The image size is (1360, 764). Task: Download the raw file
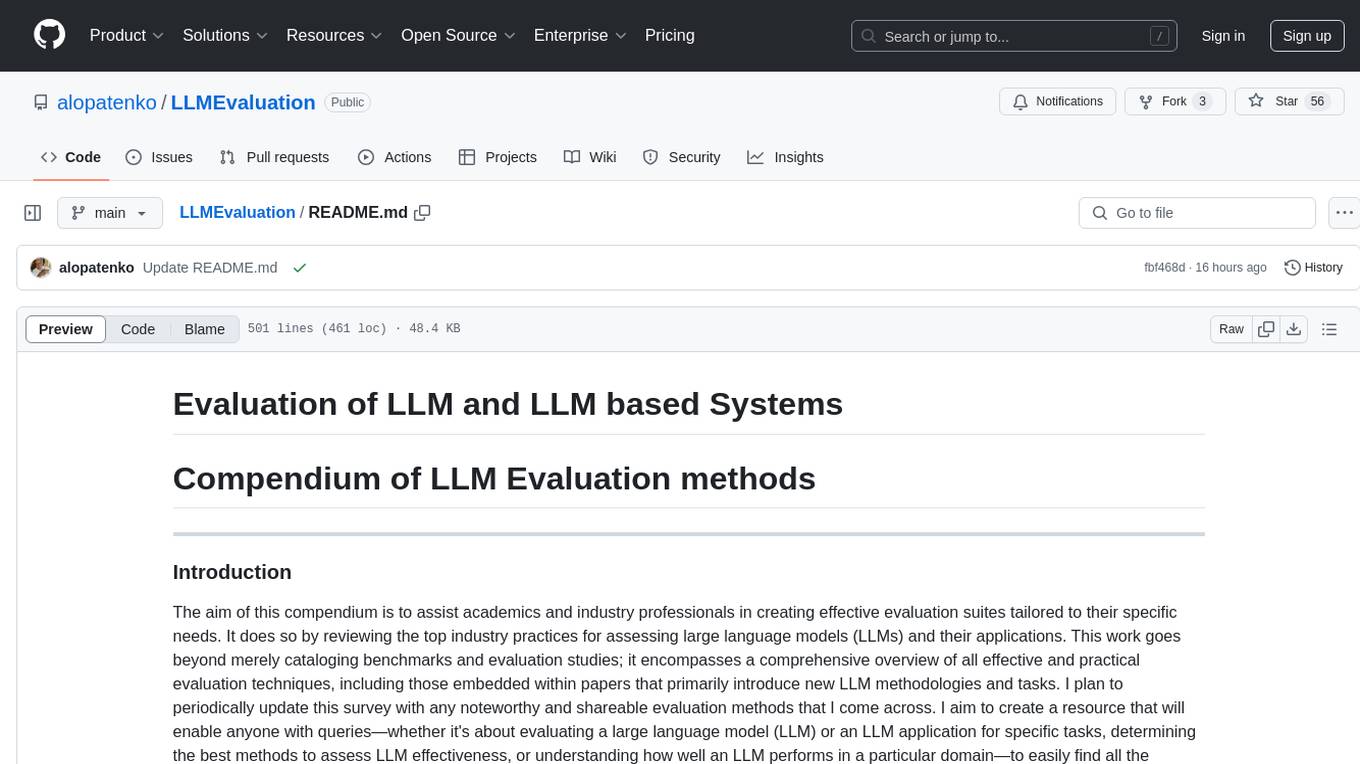coord(1293,329)
